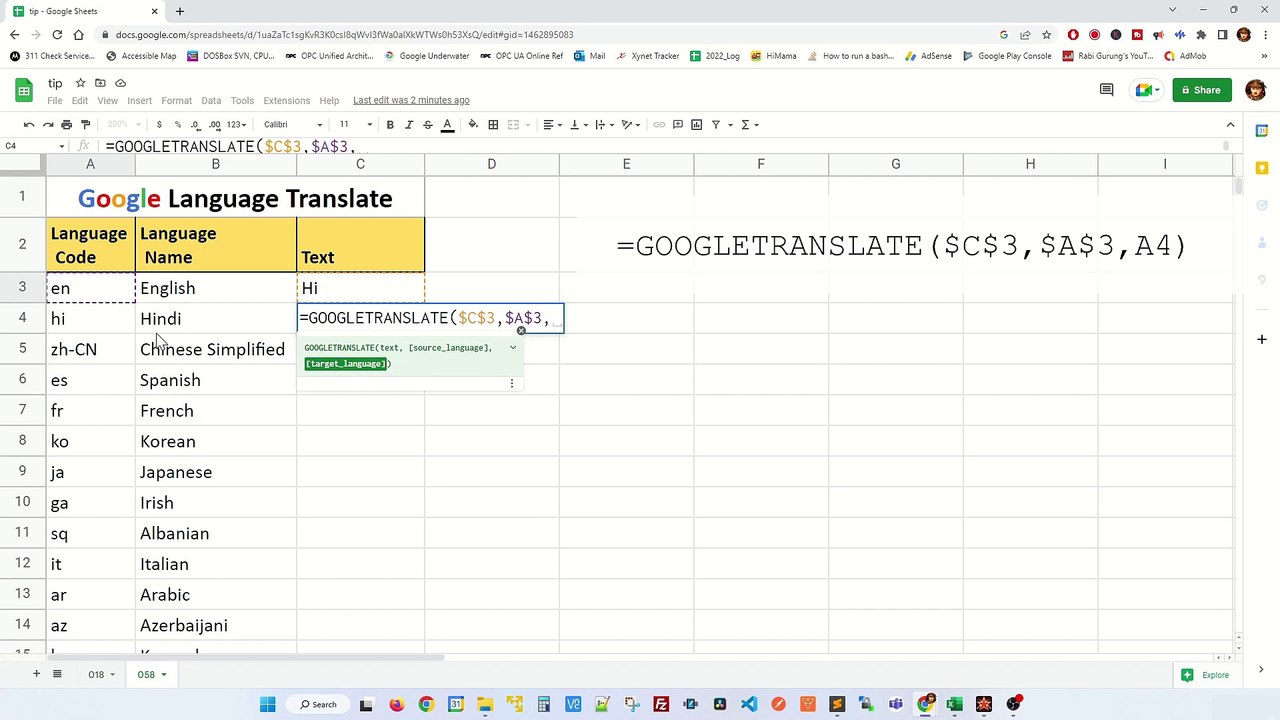Viewport: 1280px width, 720px height.
Task: Click the add-ons plus icon in side panel
Action: [1262, 340]
